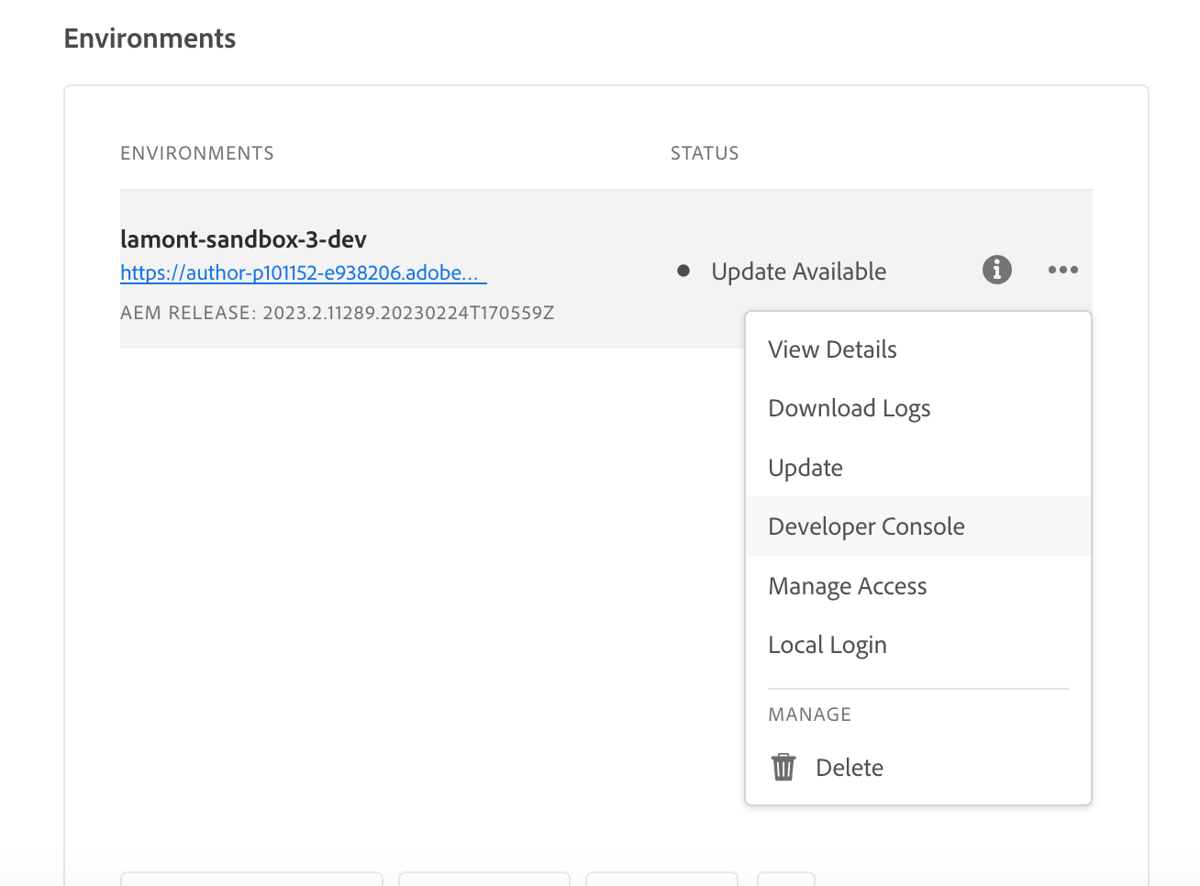Viewport: 1200px width, 886px height.
Task: Select Local Login from the menu
Action: [827, 644]
